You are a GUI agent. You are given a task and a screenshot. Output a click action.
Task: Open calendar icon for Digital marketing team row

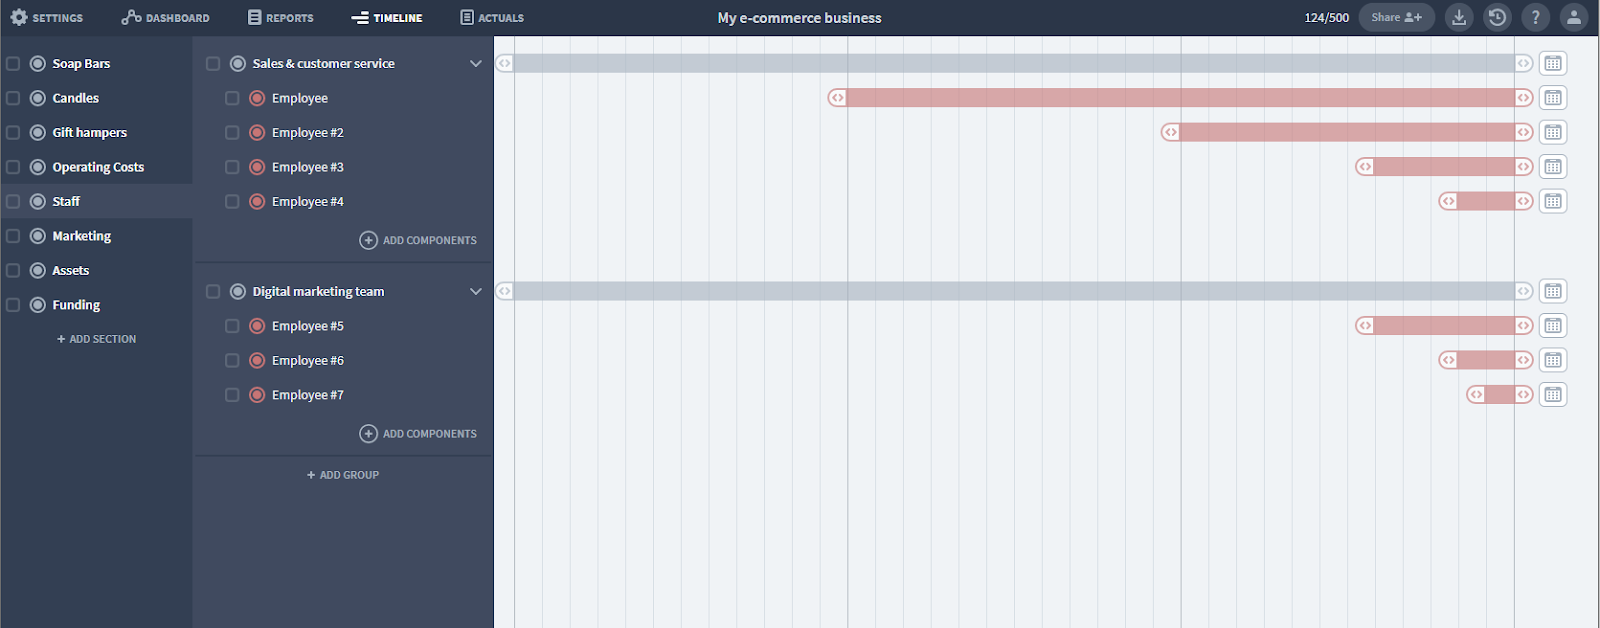tap(1553, 291)
